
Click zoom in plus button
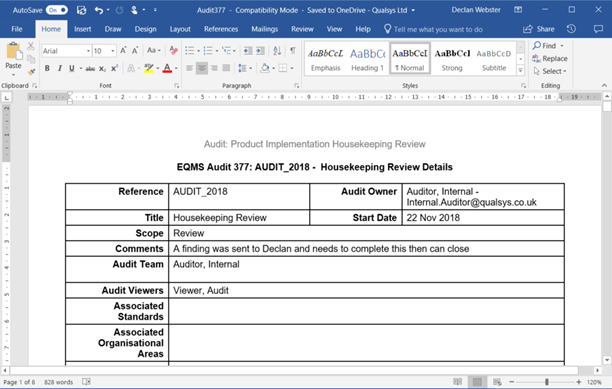[579, 382]
